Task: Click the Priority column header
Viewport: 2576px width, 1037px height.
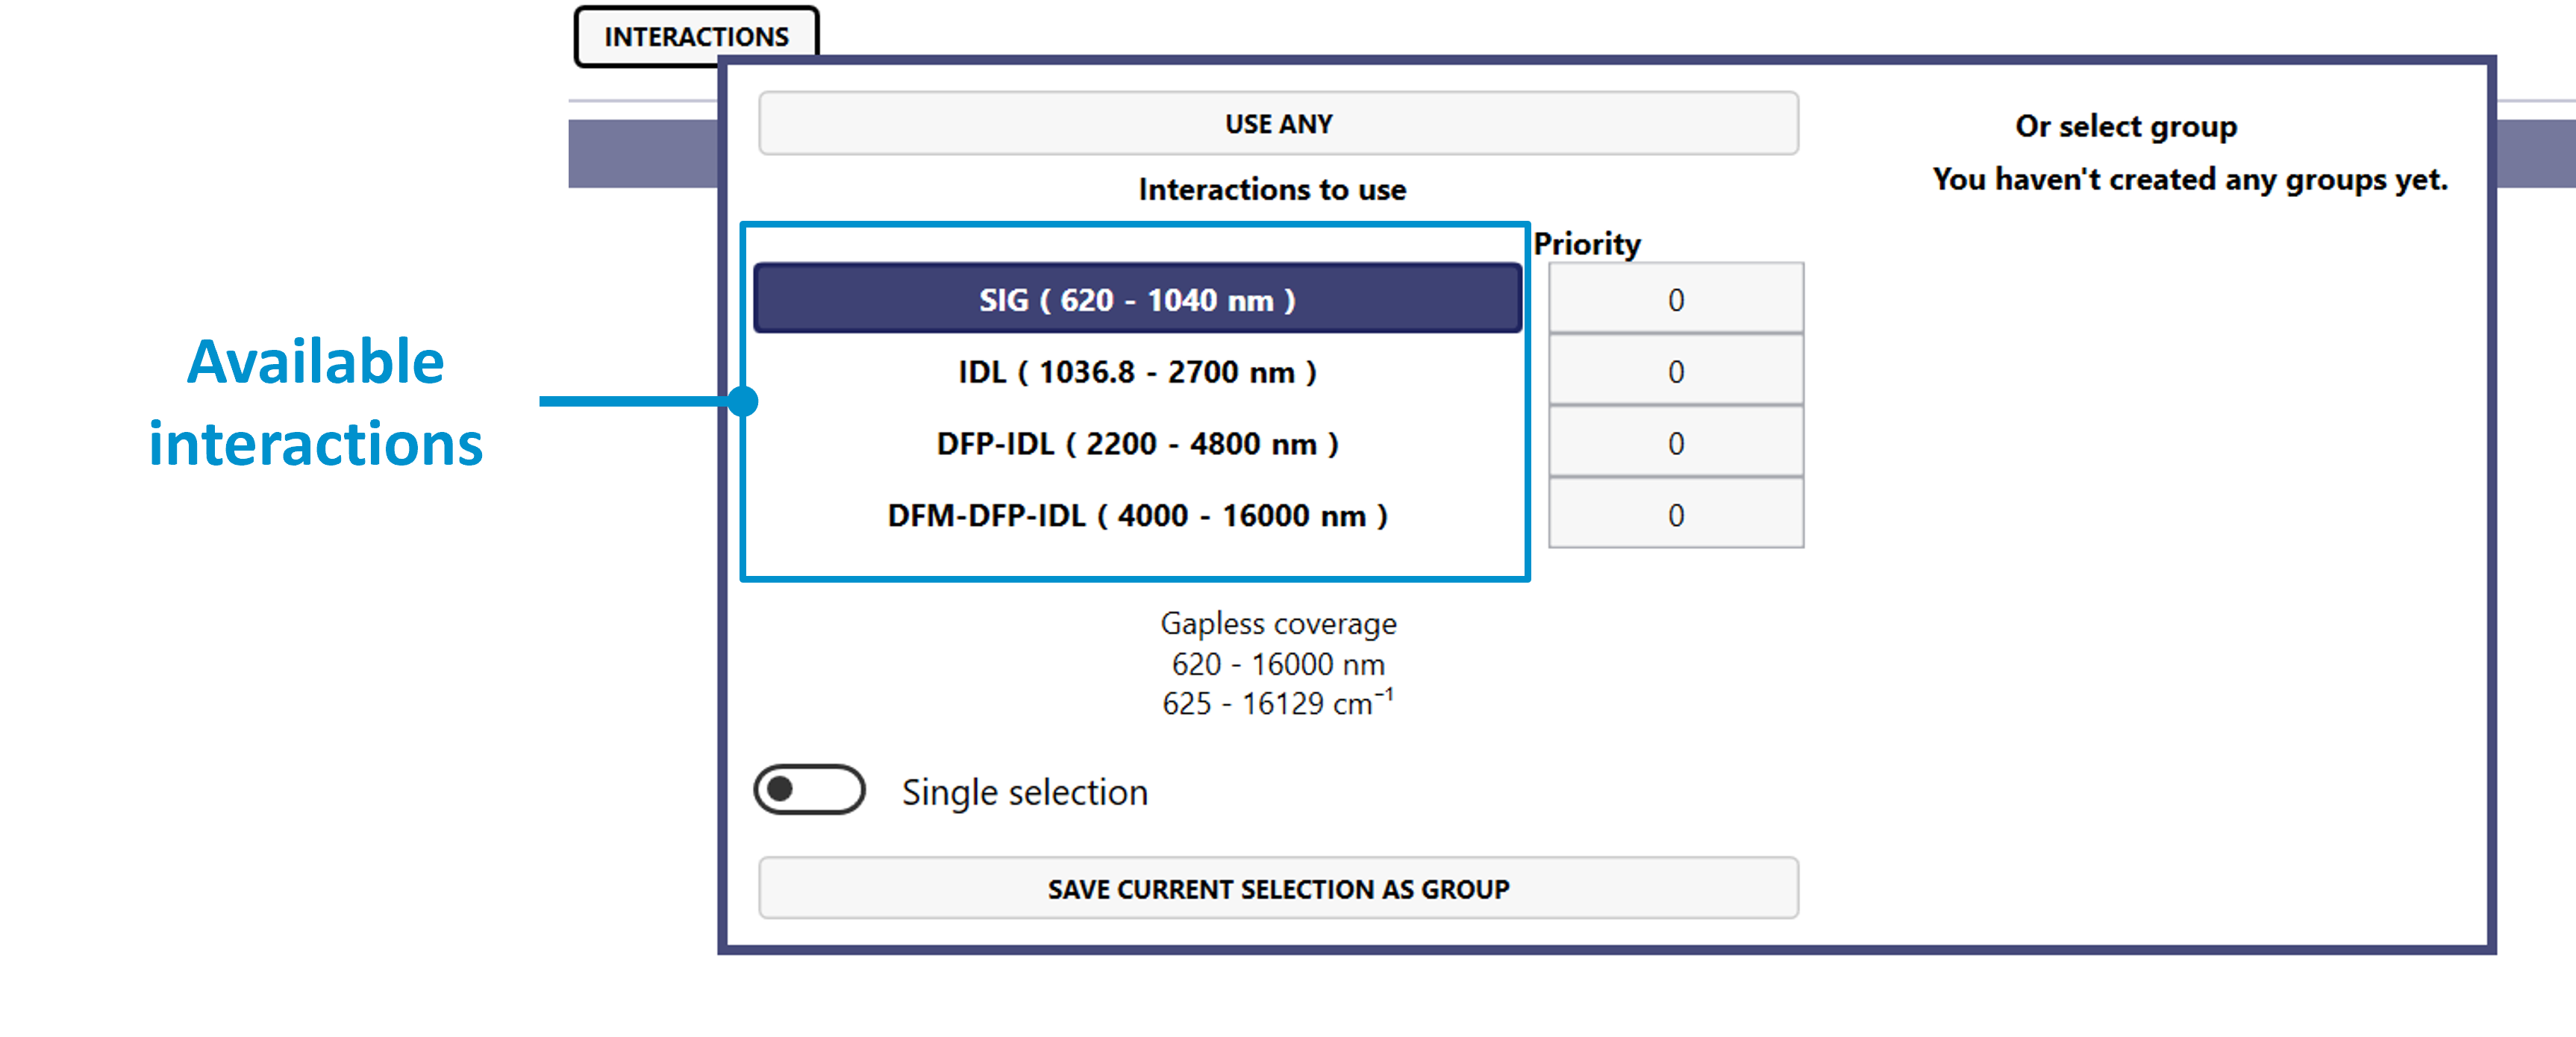Action: click(1587, 244)
